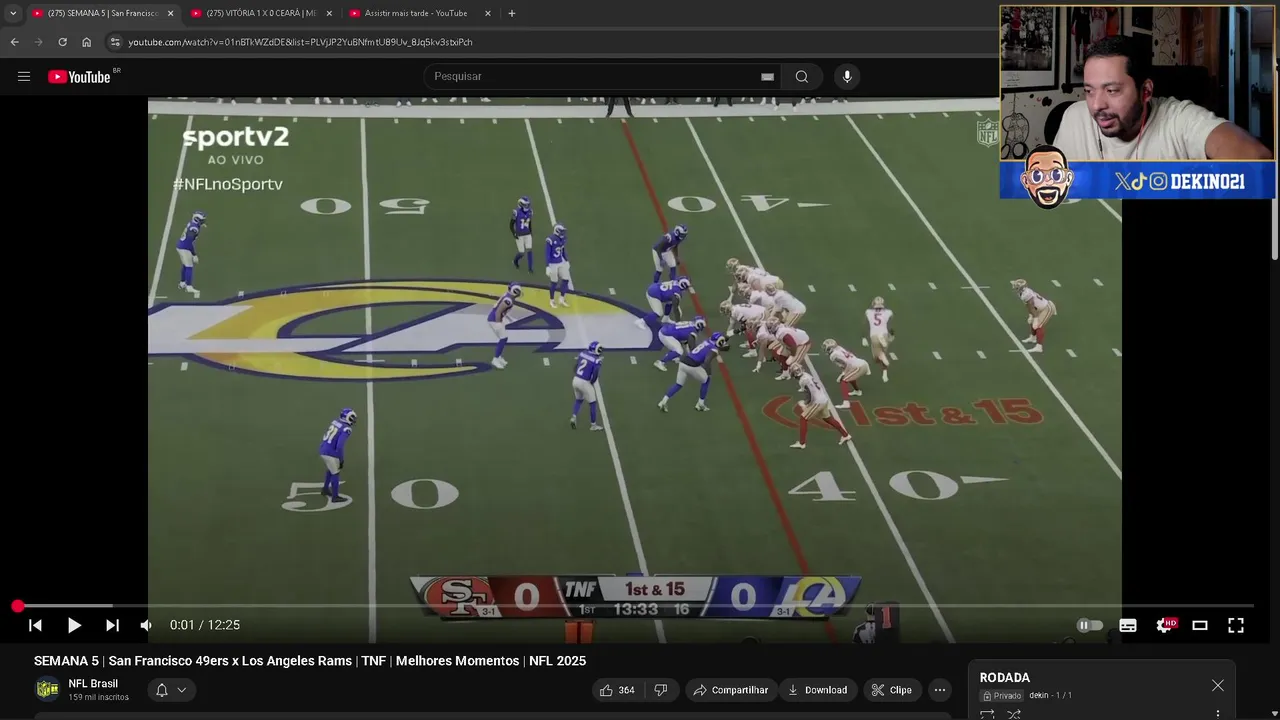The width and height of the screenshot is (1280, 720).
Task: Click the search magnifier button
Action: click(802, 77)
